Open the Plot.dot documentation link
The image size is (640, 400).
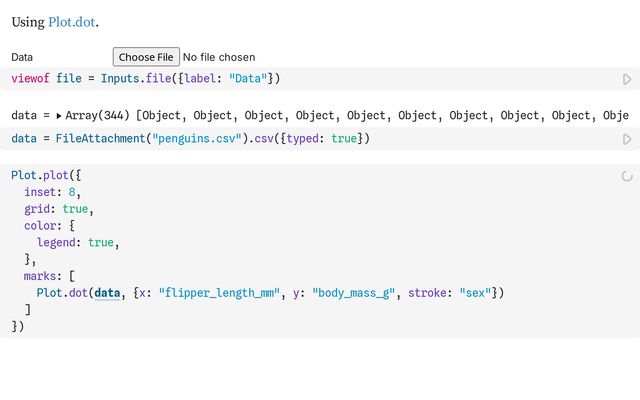point(72,22)
